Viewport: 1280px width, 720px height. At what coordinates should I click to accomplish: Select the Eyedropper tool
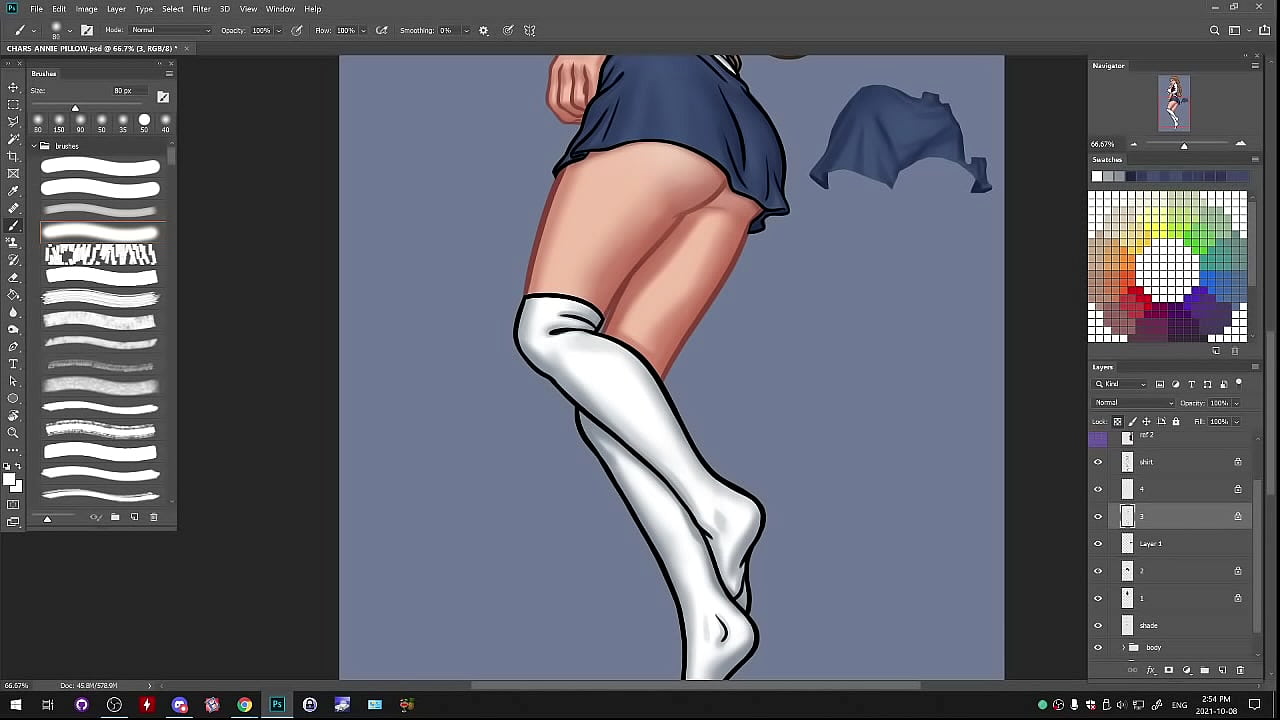click(x=13, y=191)
